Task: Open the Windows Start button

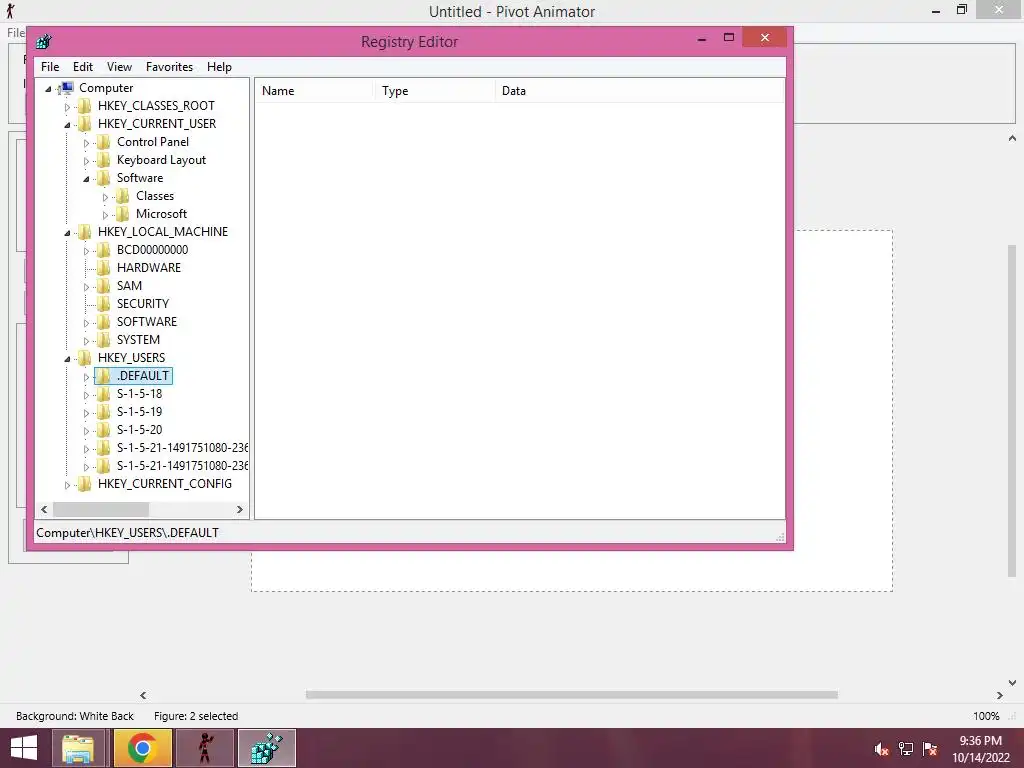Action: (x=24, y=748)
